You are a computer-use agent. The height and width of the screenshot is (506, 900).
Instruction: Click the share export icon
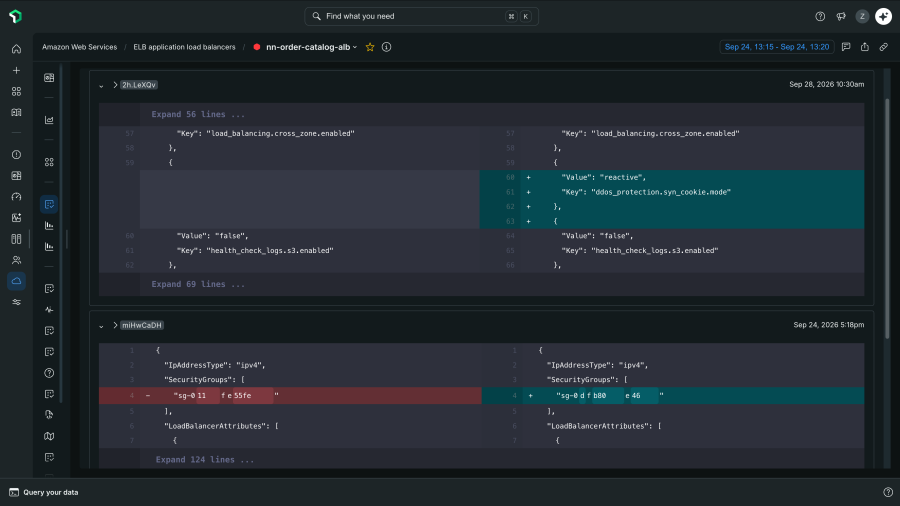[865, 47]
